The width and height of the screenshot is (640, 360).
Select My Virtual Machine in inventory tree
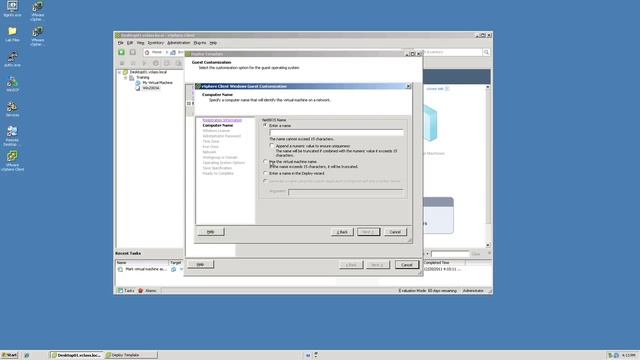coord(157,82)
